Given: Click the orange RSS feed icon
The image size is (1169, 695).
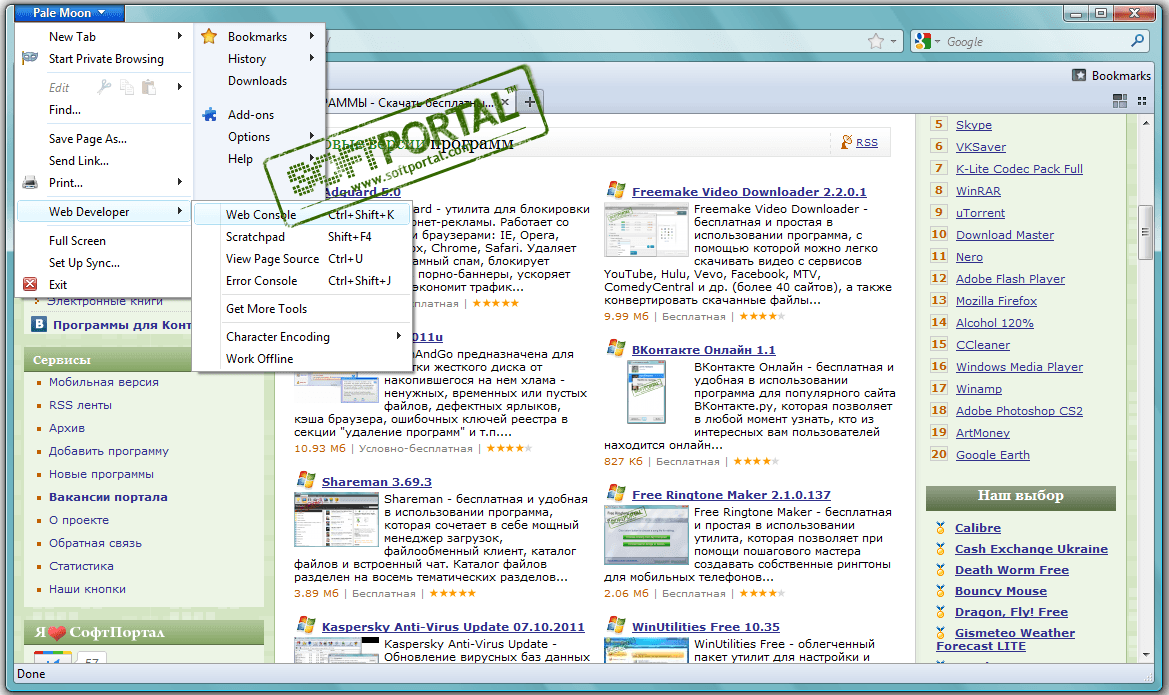Looking at the screenshot, I should (x=846, y=142).
